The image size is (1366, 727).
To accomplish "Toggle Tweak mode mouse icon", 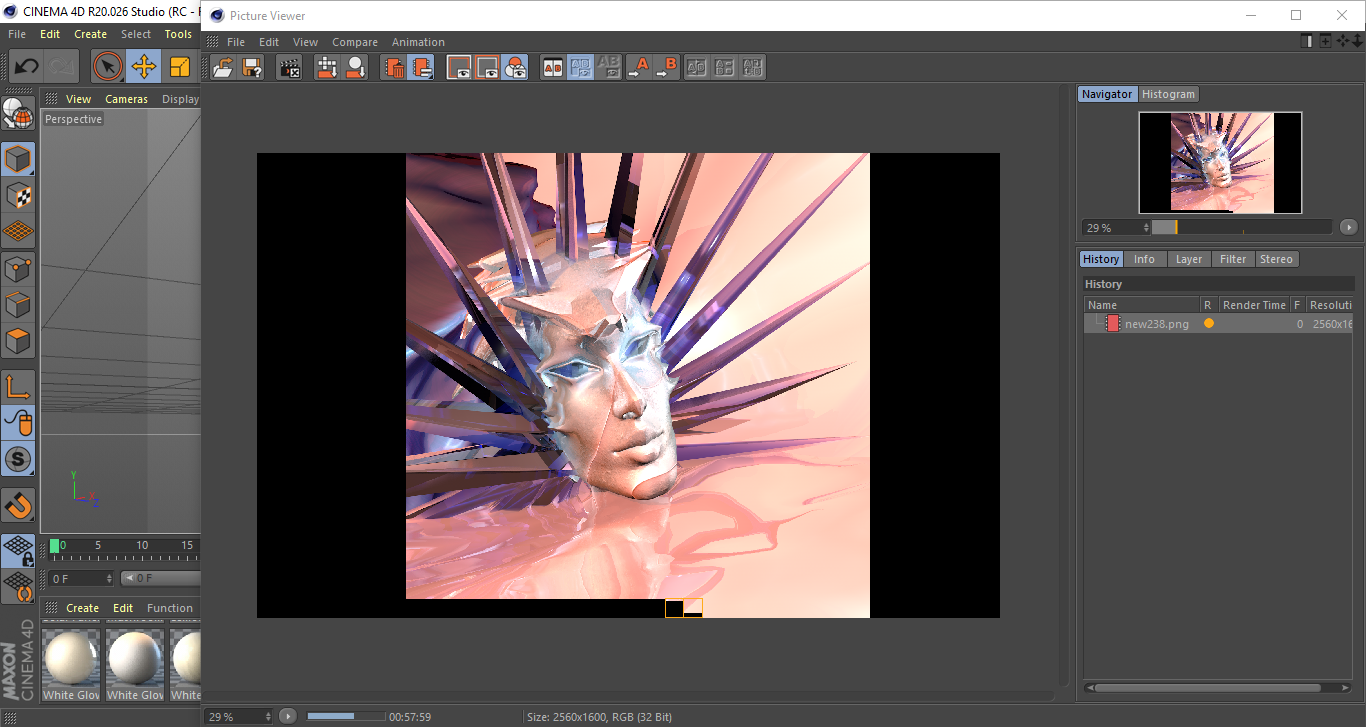I will click(x=18, y=423).
